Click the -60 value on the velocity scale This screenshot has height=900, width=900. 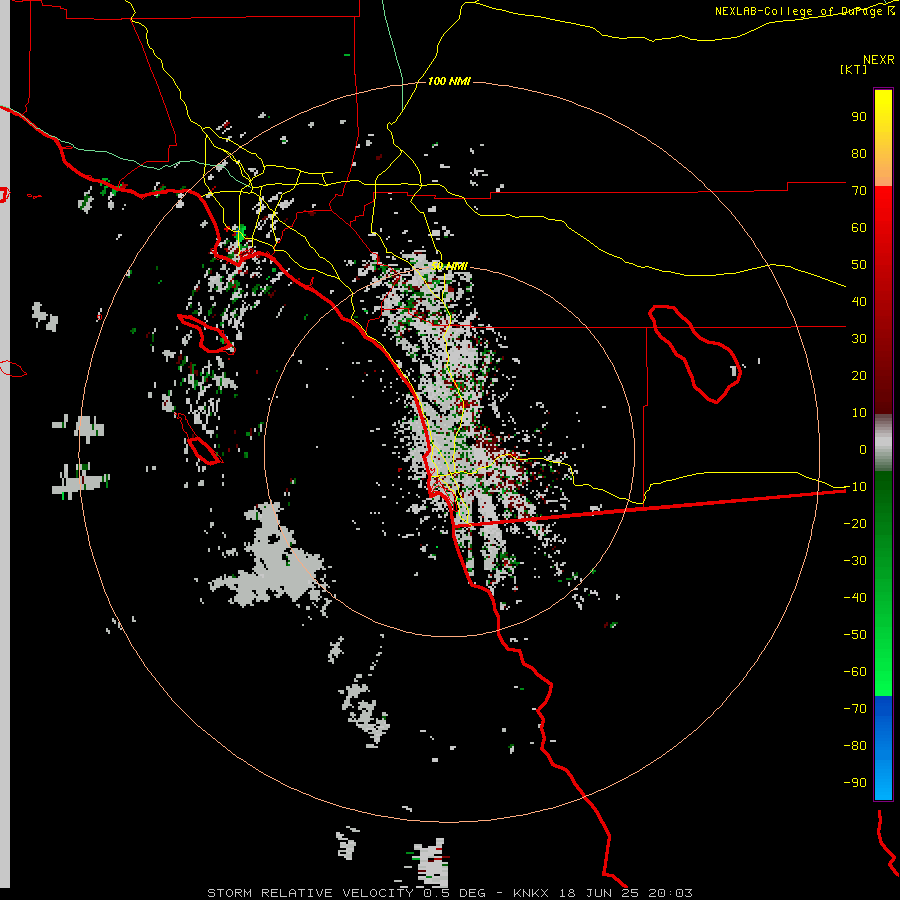(x=855, y=672)
